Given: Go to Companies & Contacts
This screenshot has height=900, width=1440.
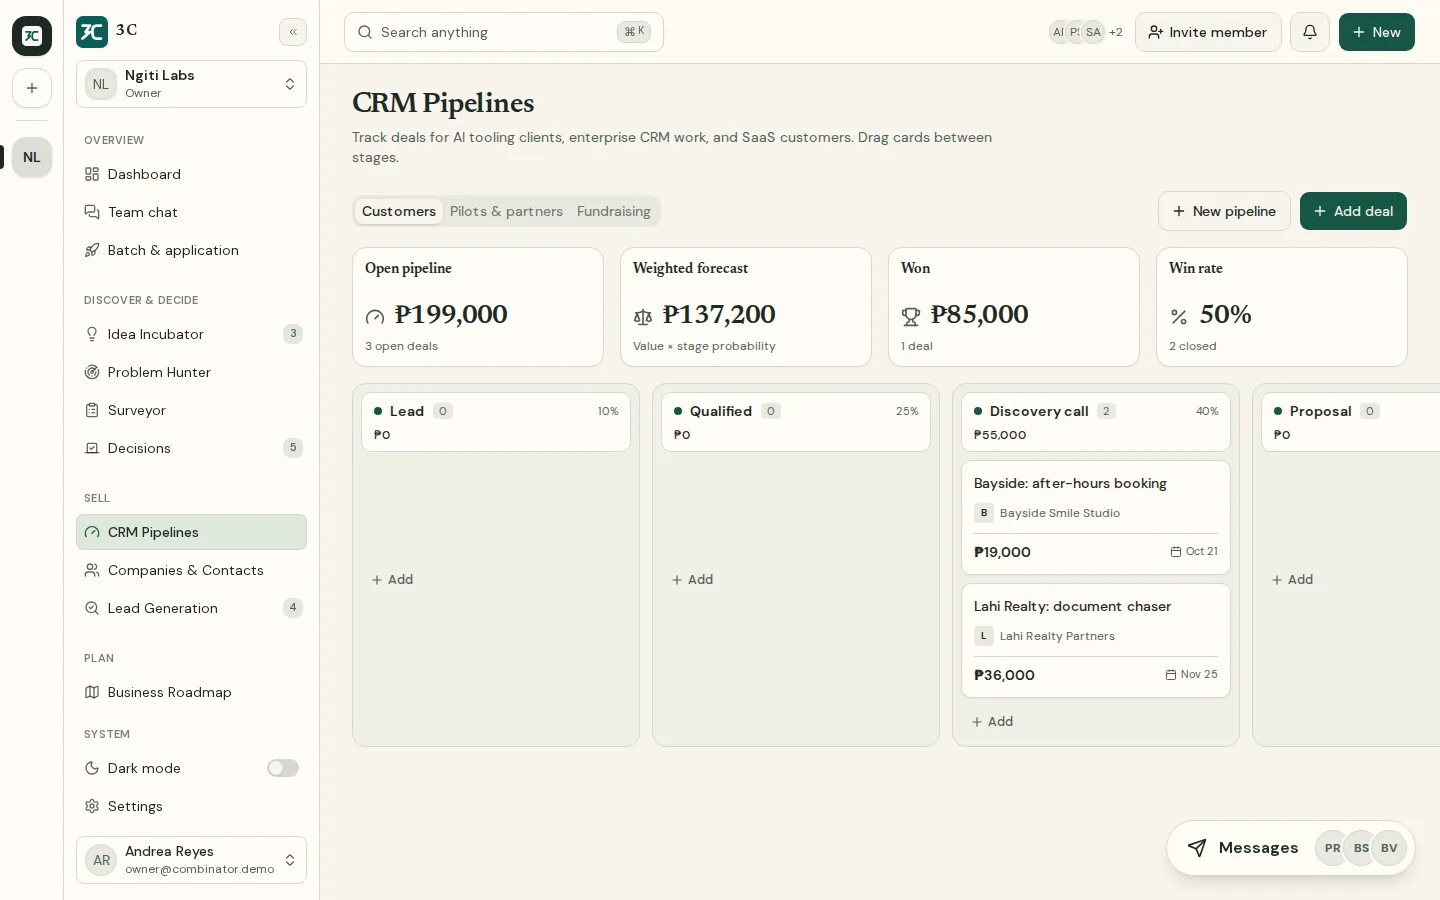Looking at the screenshot, I should (x=191, y=570).
